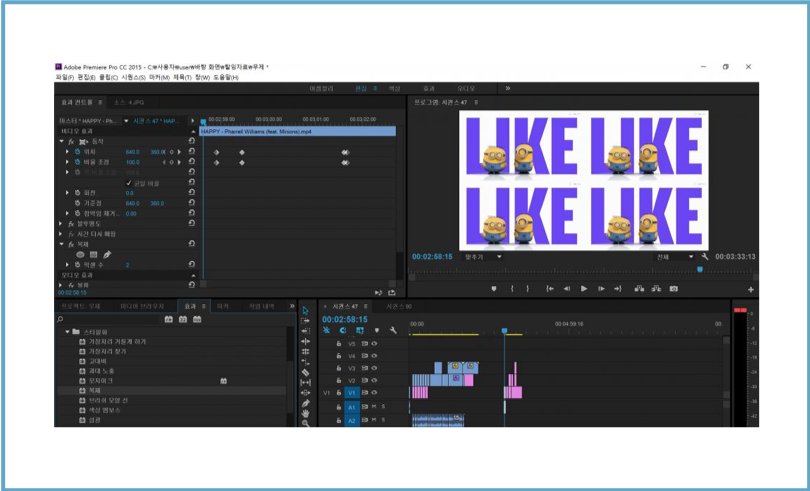The width and height of the screenshot is (810, 491).
Task: Open the 맞추기 zoom level dropdown
Action: point(482,257)
